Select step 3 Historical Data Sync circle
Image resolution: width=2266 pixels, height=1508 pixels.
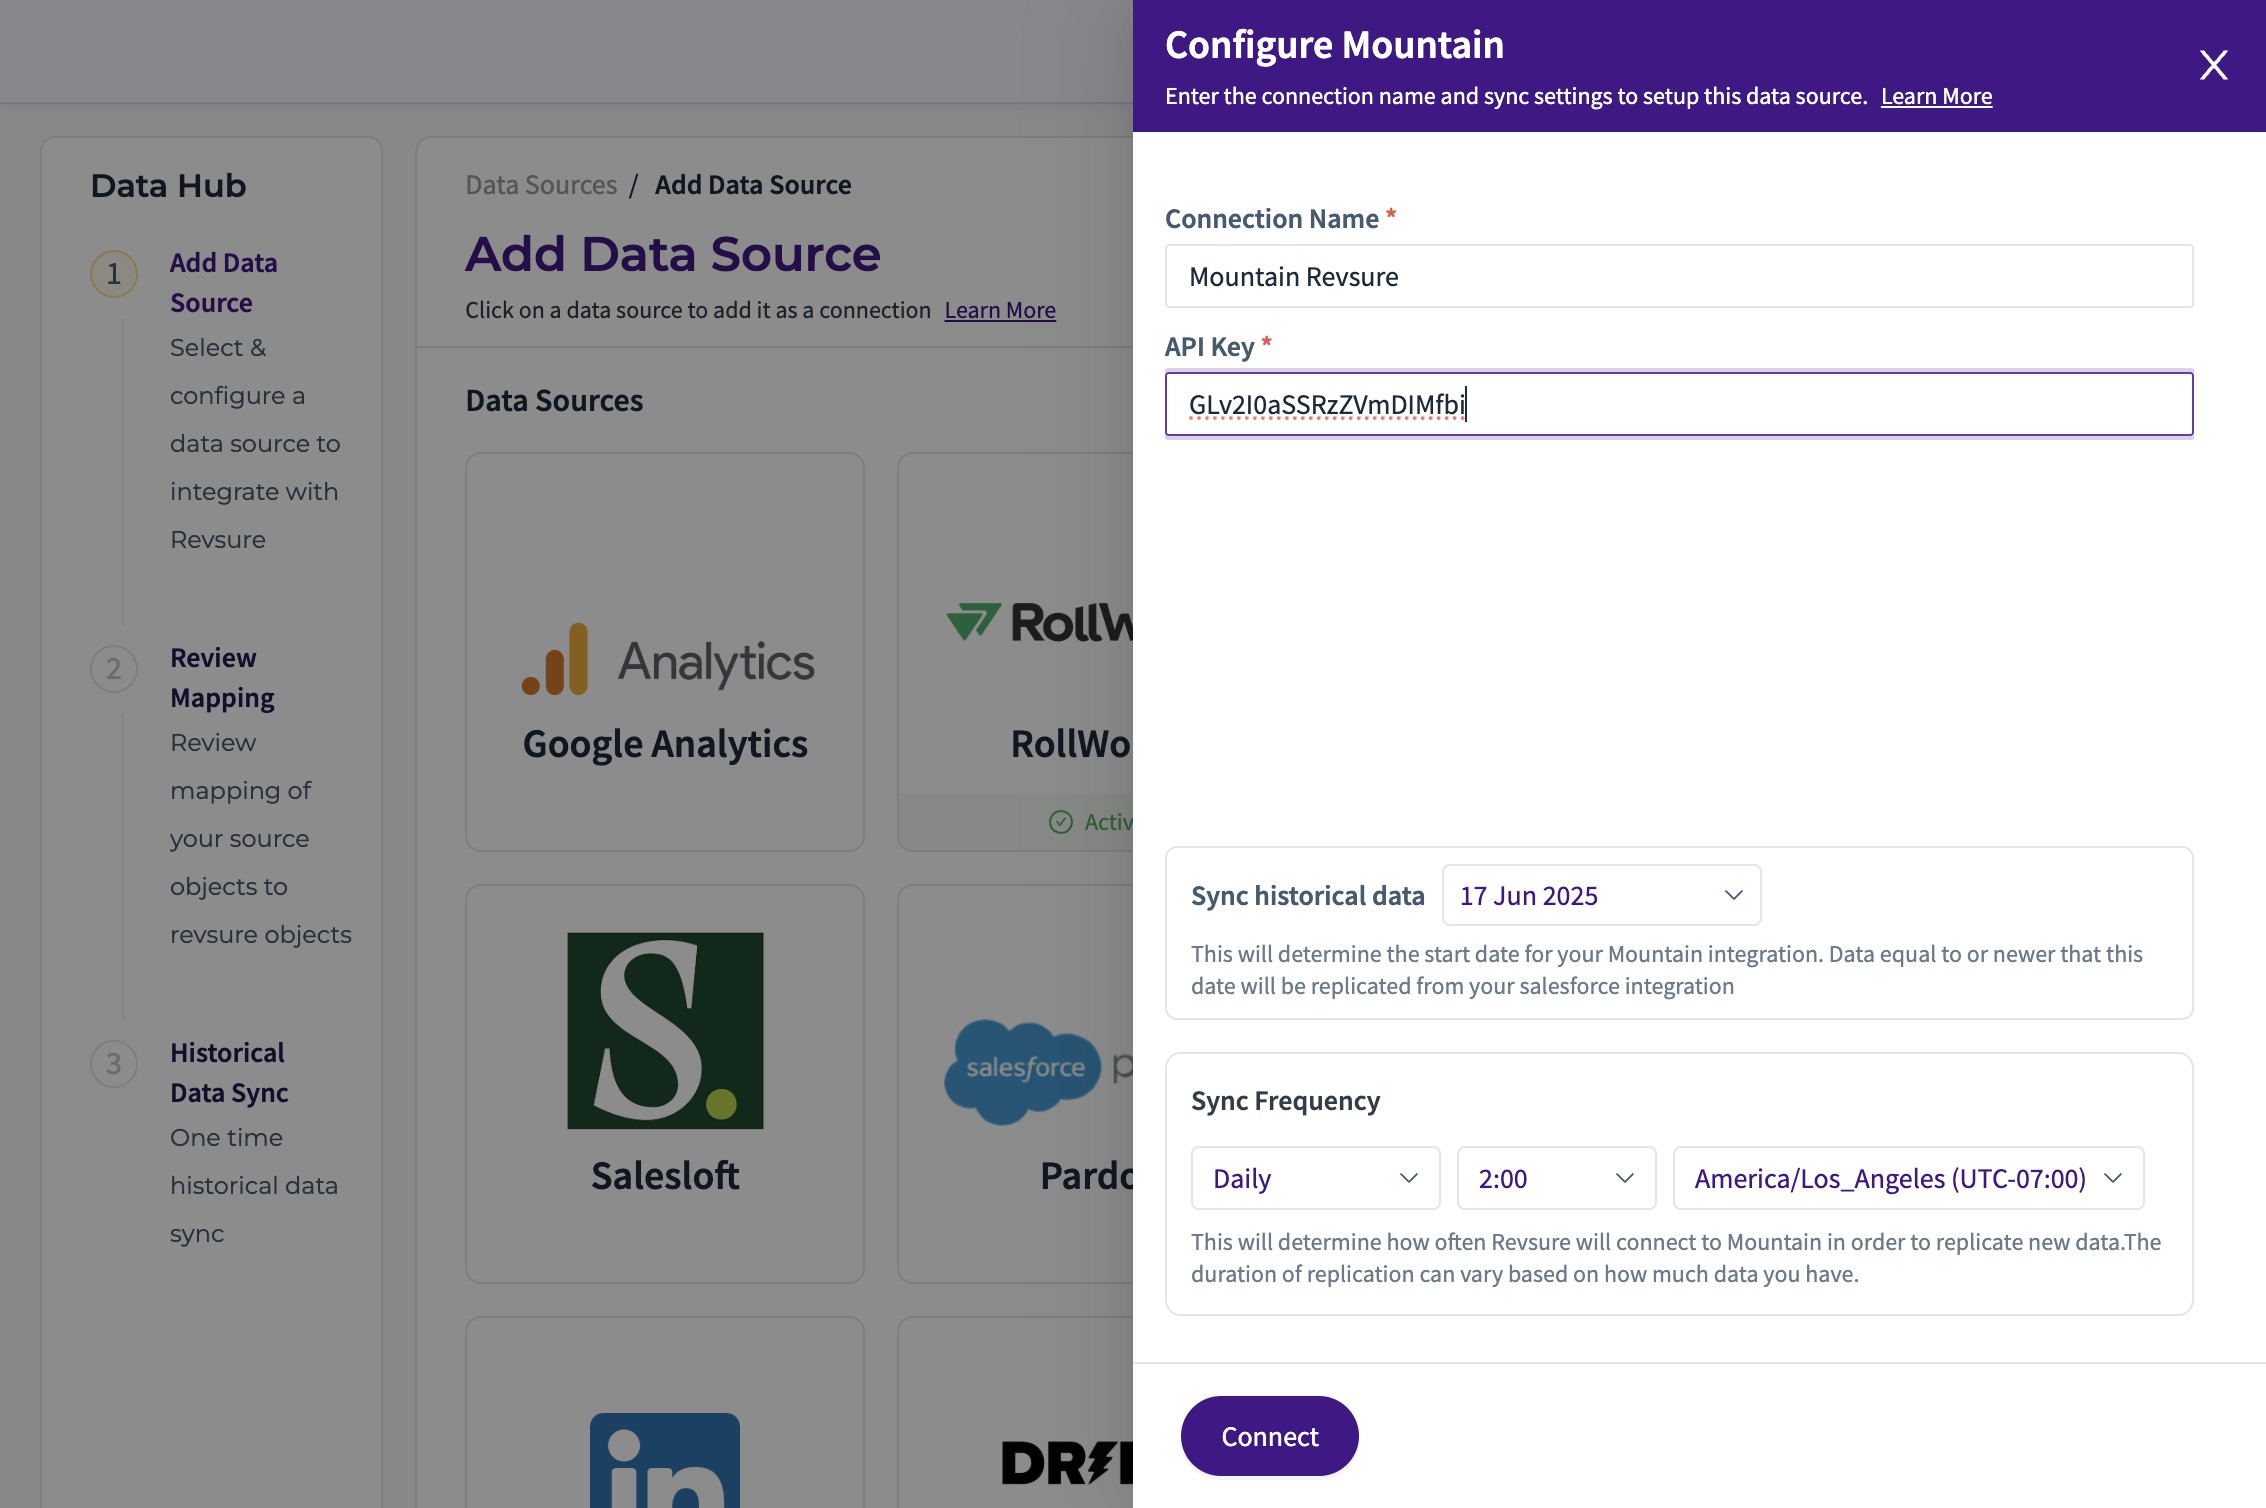point(114,1064)
